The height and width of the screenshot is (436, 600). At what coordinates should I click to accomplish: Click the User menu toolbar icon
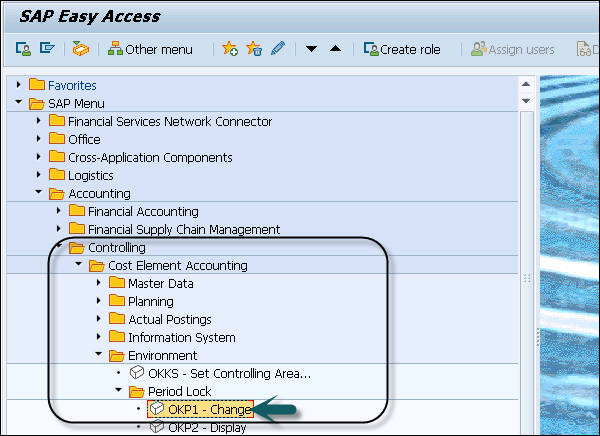21,49
